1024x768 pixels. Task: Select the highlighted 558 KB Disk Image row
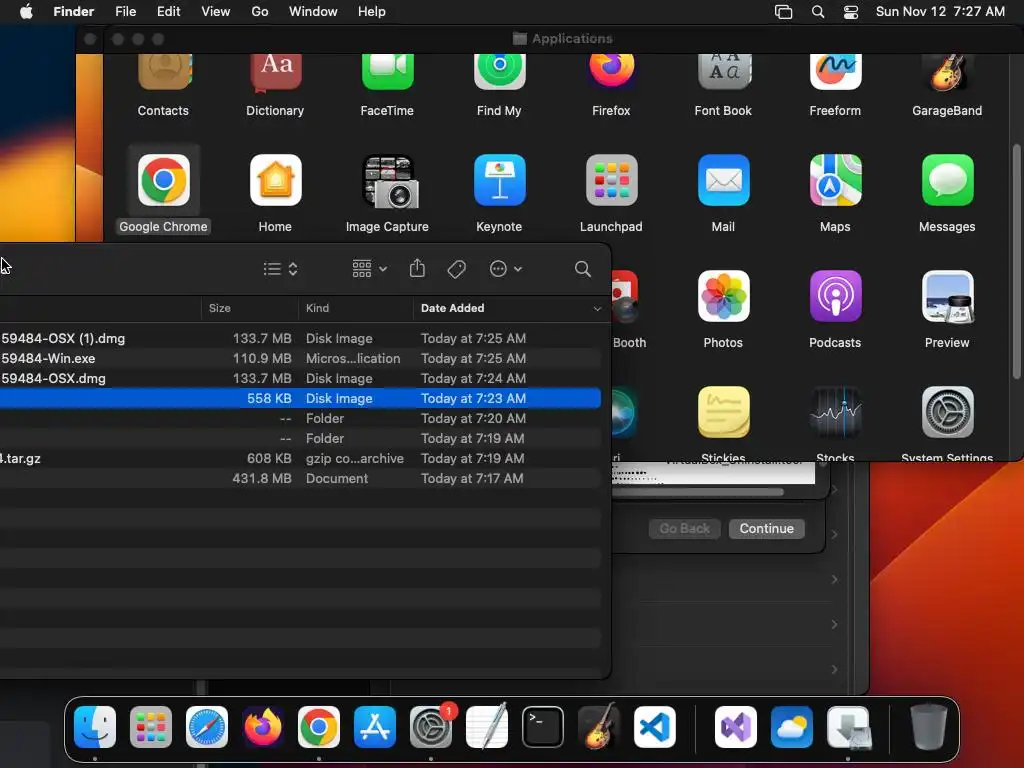click(299, 398)
